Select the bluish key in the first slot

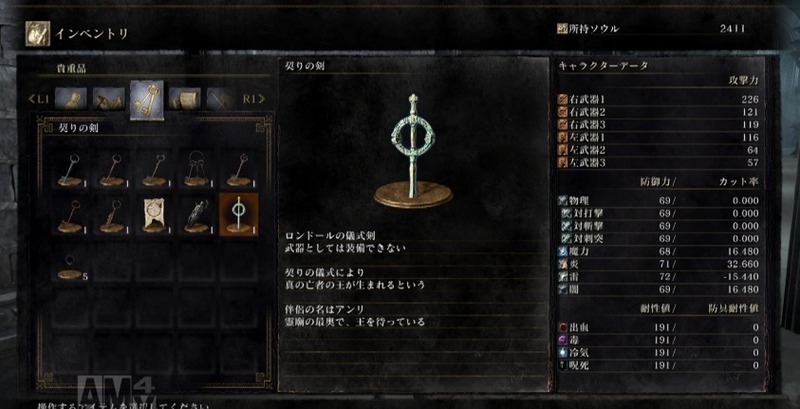[x=69, y=168]
